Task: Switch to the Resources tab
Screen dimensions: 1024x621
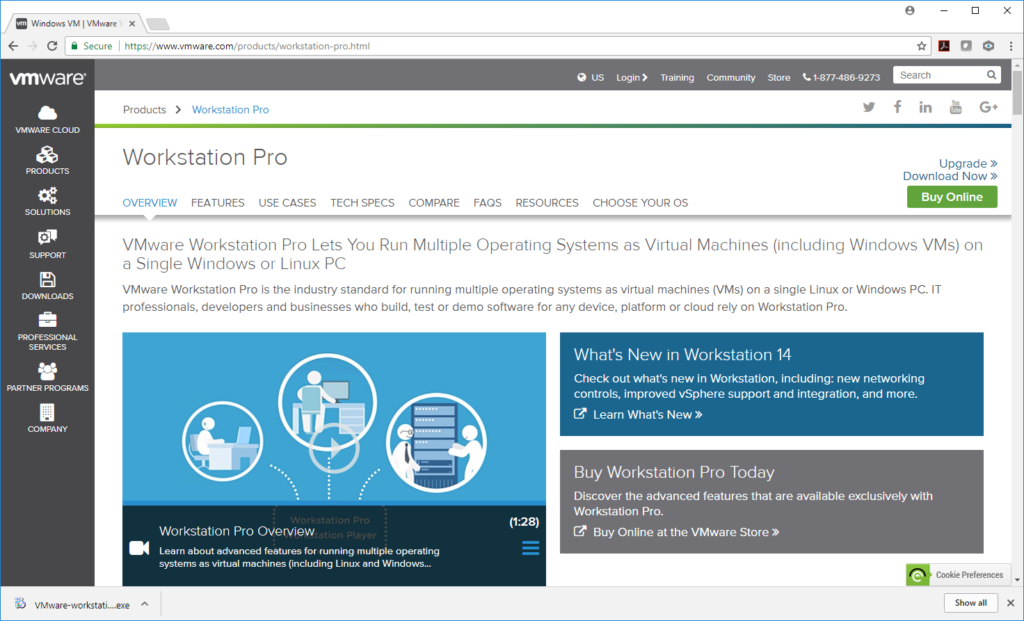Action: pos(547,203)
